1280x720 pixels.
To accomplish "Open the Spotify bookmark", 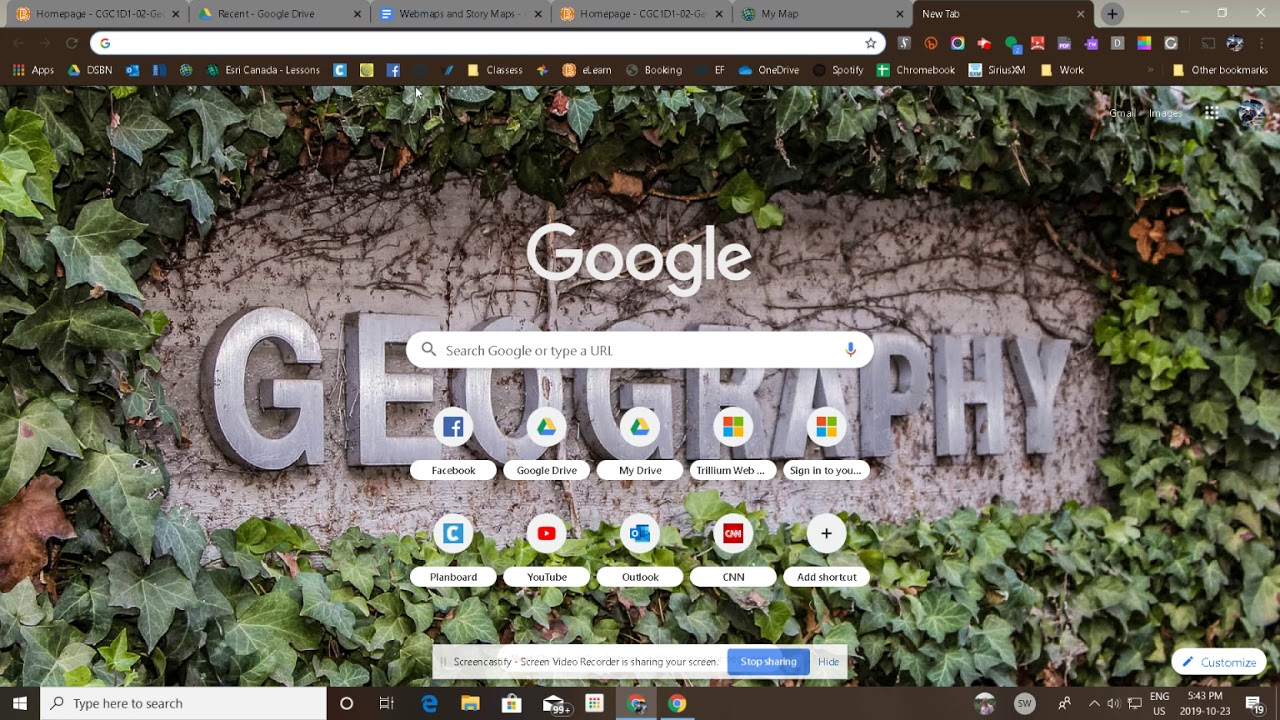I will 838,70.
